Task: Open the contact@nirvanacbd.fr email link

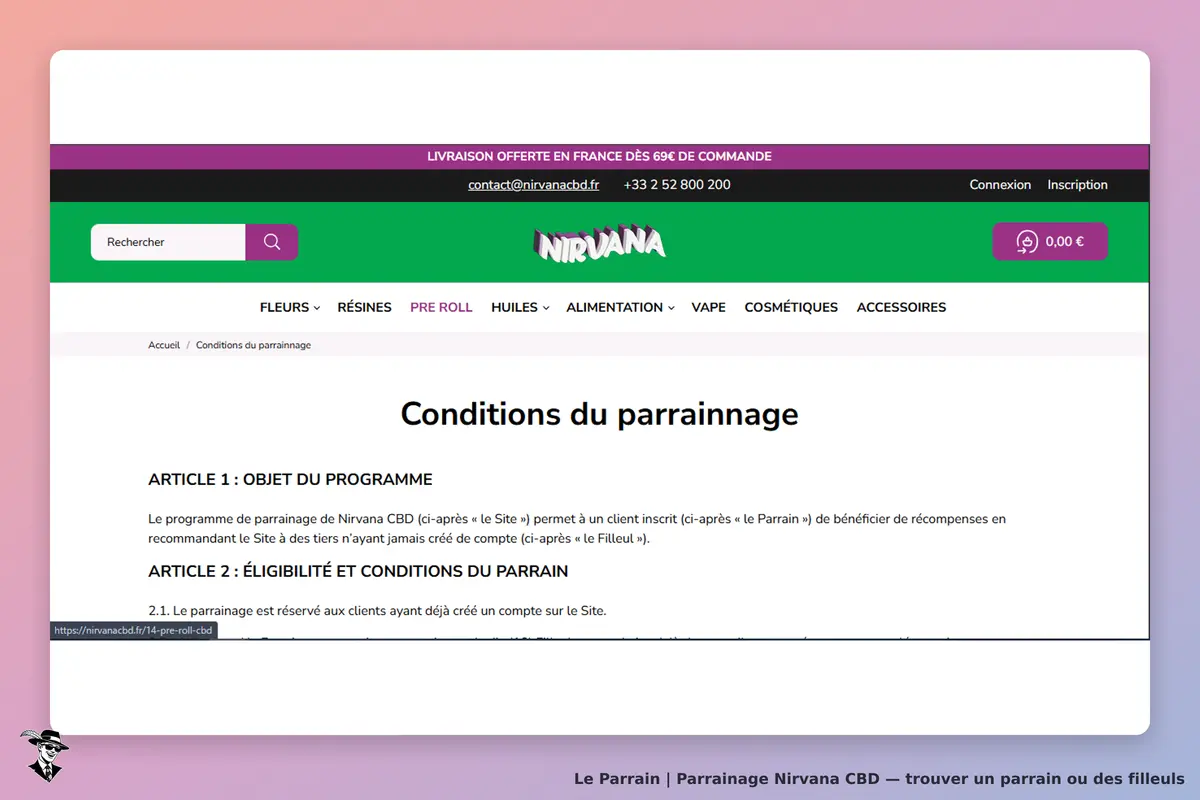Action: pos(534,185)
